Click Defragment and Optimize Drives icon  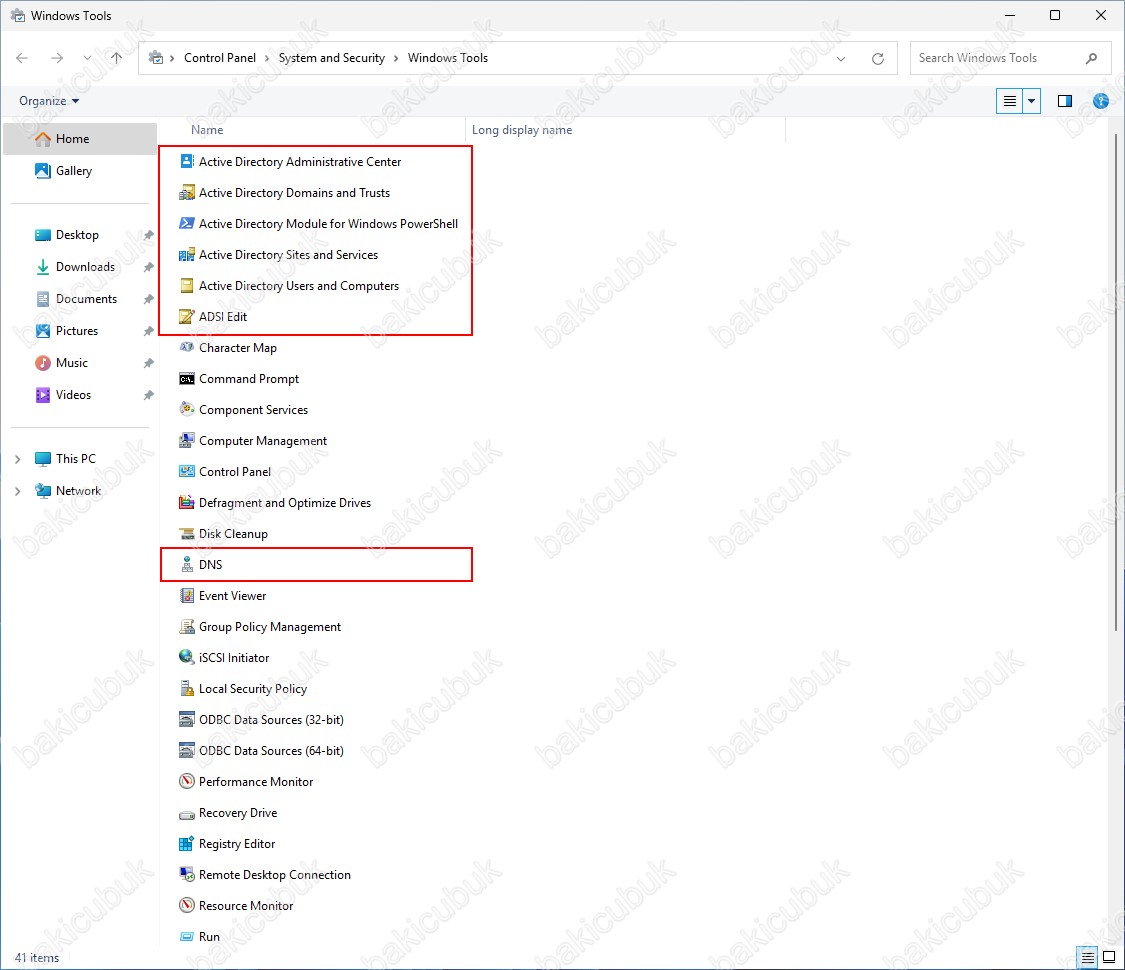tap(187, 502)
